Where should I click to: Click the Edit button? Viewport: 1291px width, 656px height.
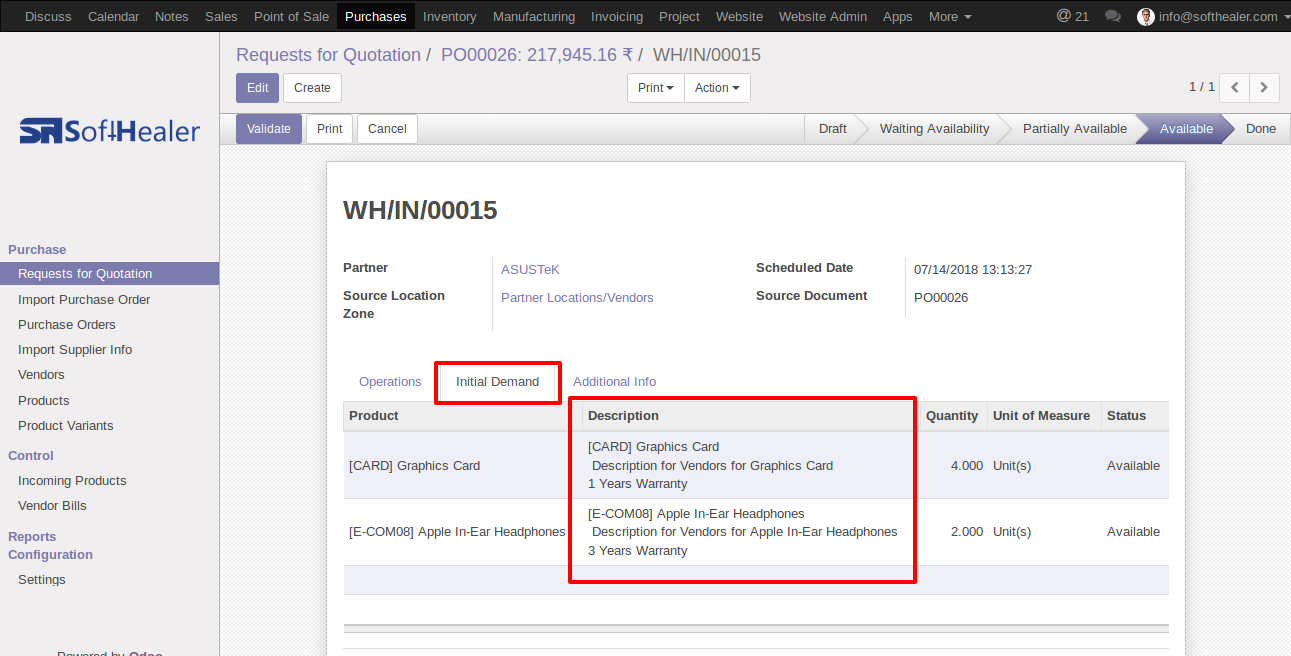point(258,88)
